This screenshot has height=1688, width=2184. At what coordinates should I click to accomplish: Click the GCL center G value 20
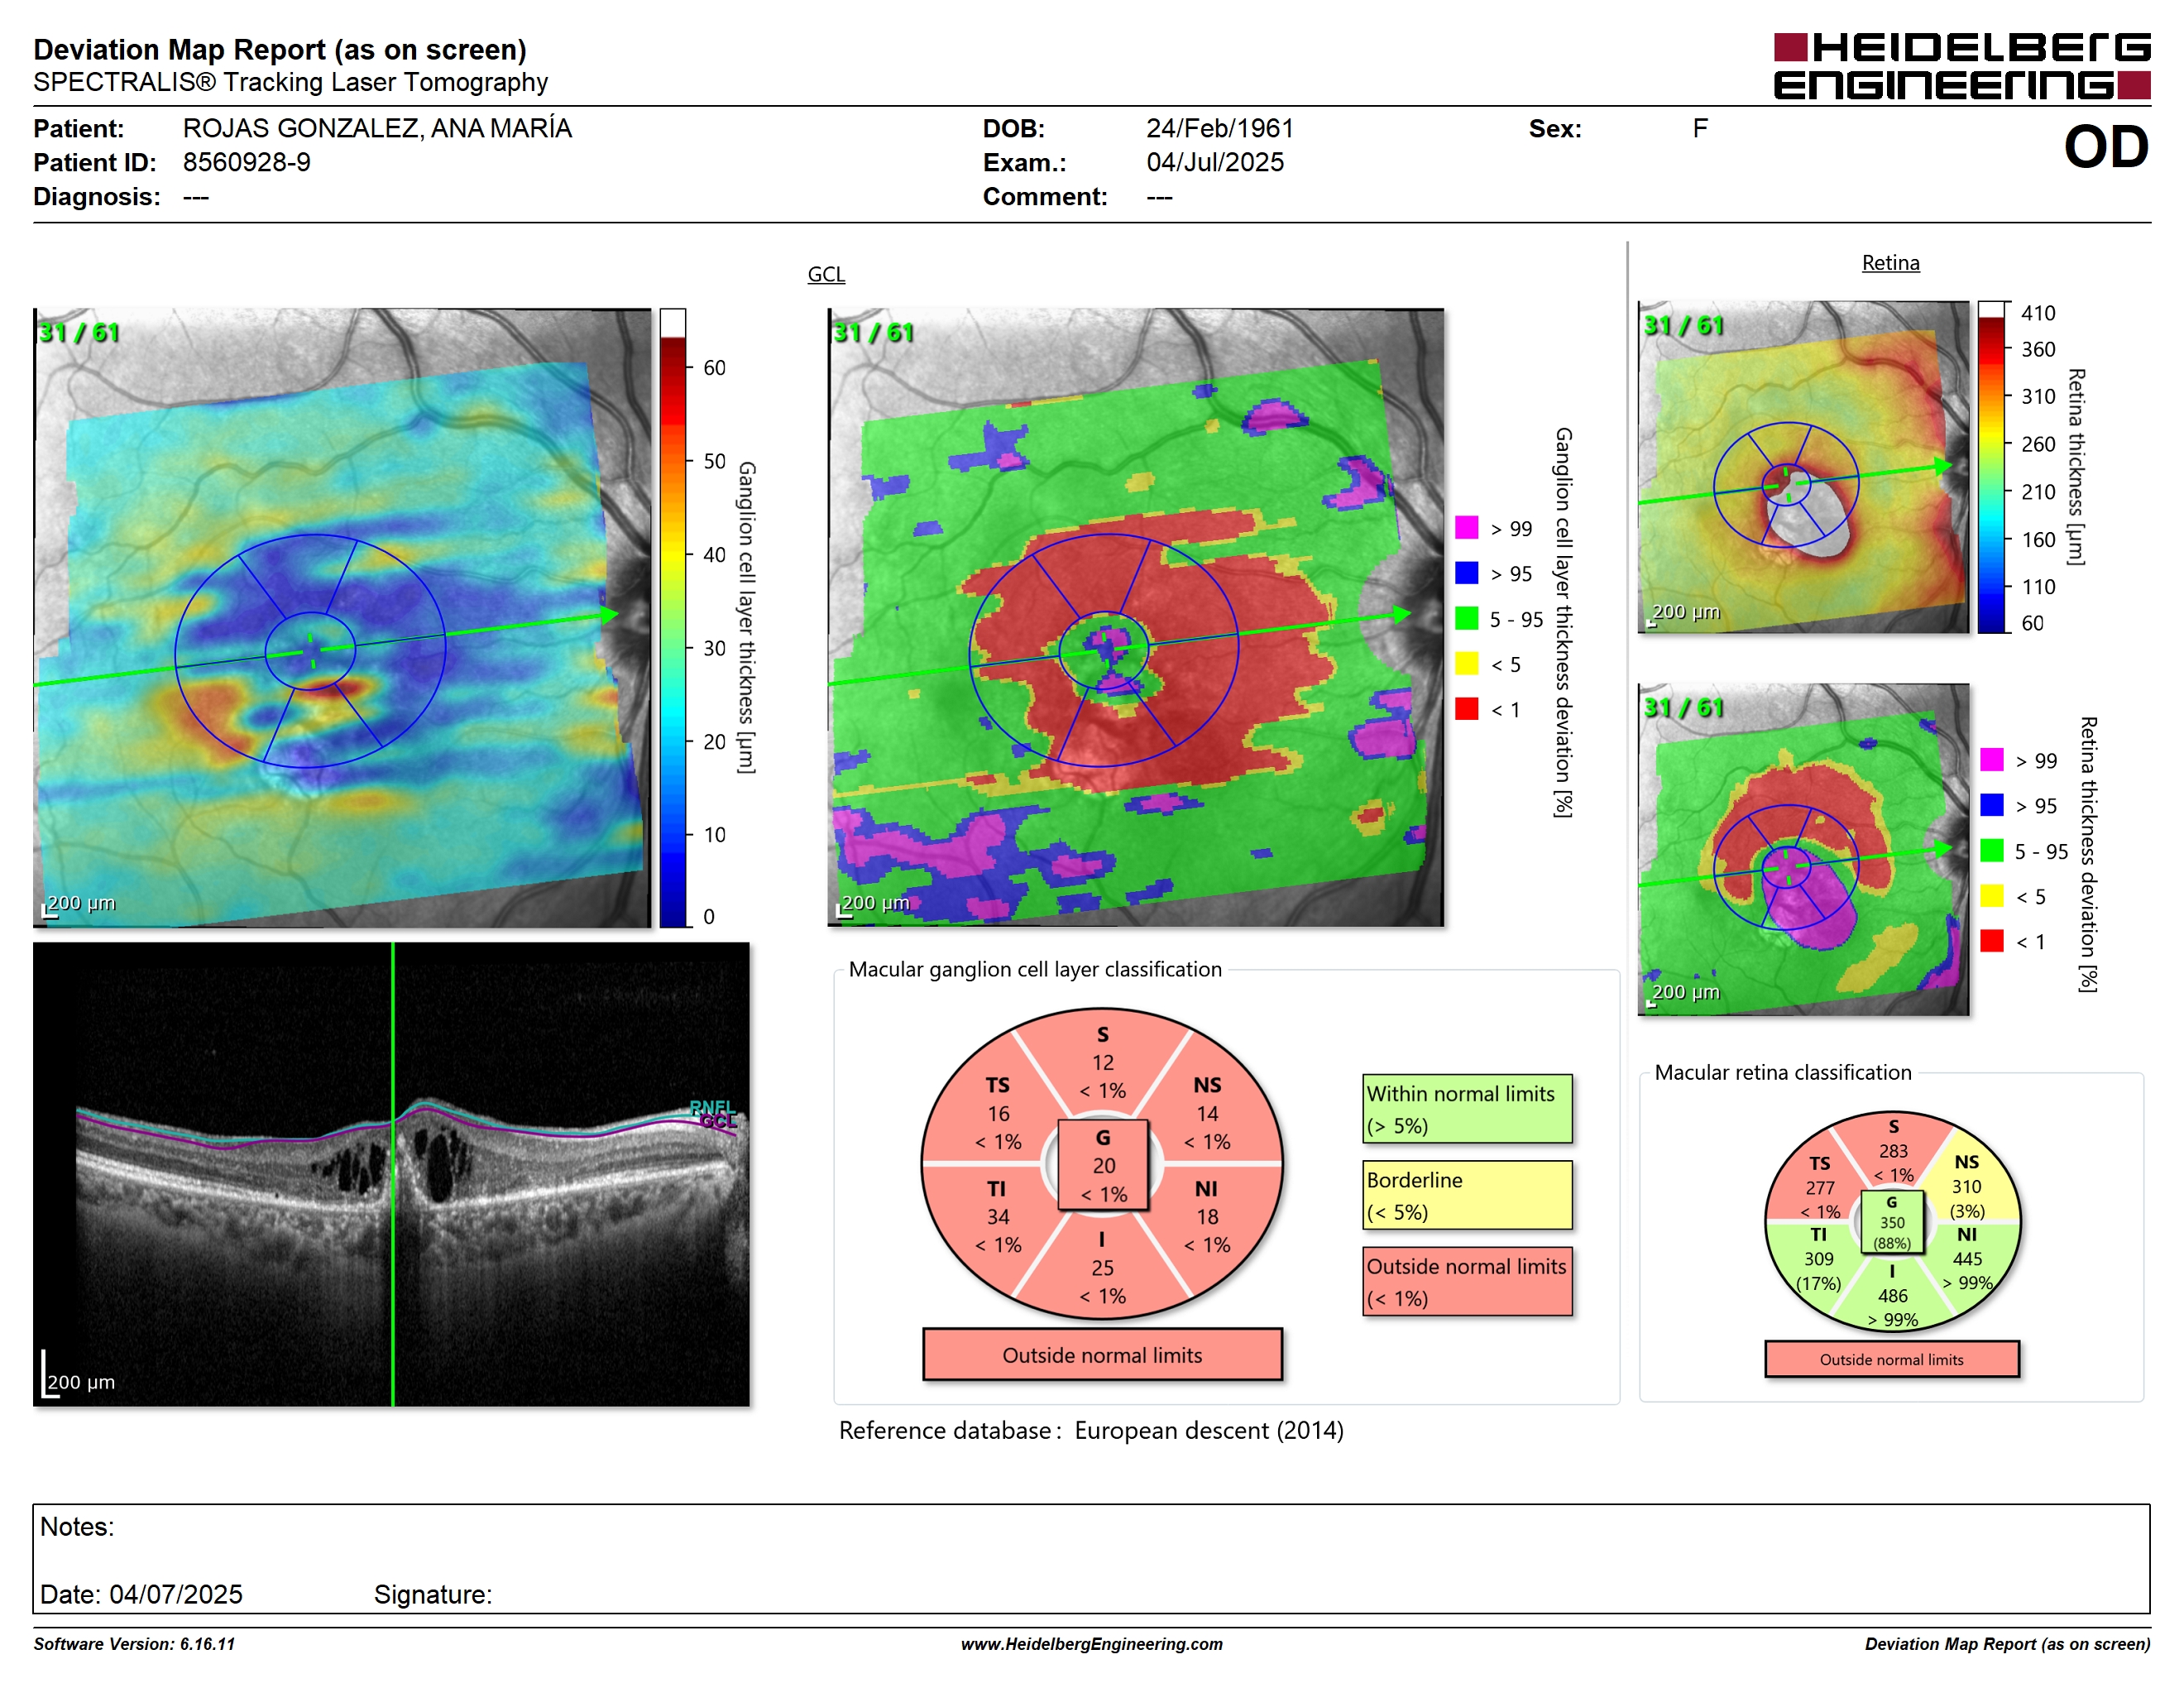[x=1103, y=1166]
